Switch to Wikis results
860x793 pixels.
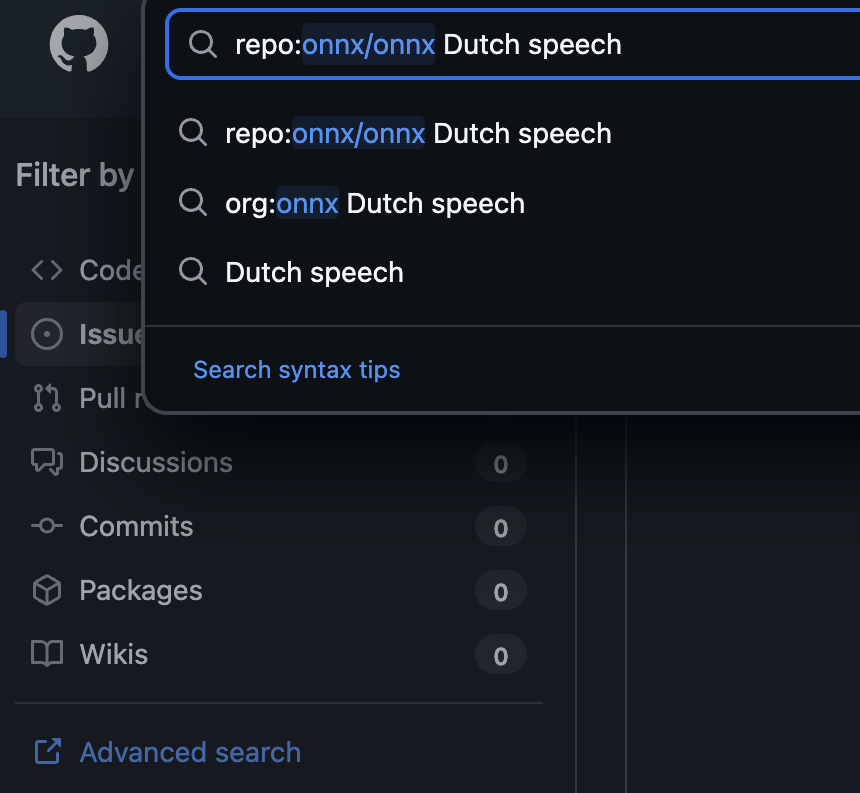tap(114, 654)
